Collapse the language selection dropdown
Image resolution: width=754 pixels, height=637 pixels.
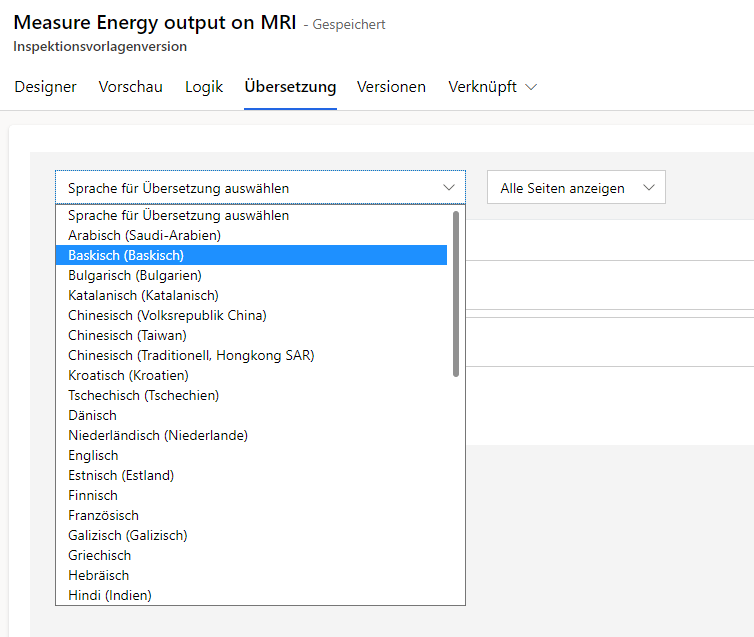260,188
